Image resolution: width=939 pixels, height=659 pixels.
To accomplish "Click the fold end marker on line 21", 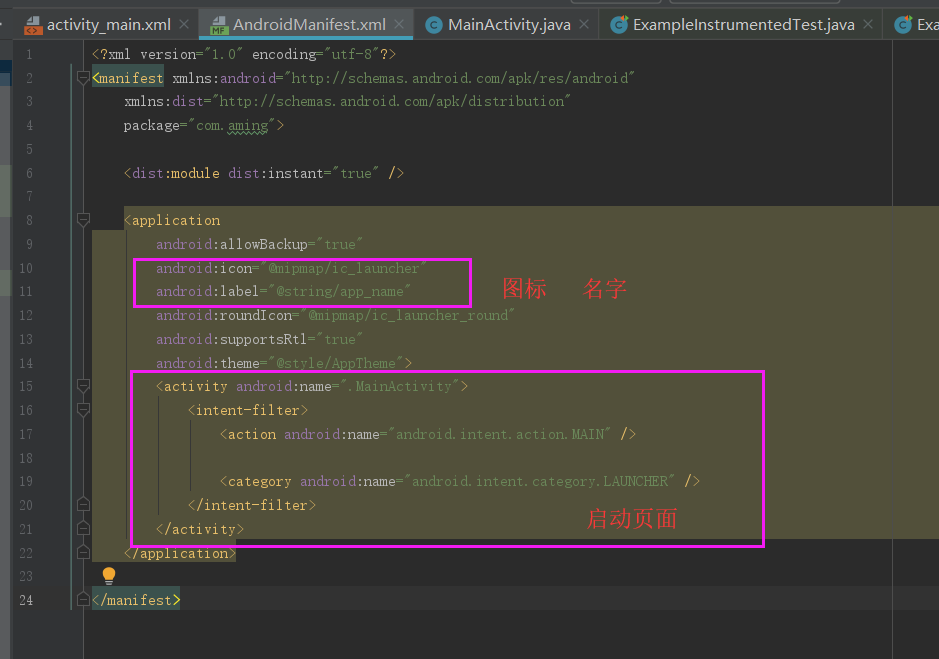I will pyautogui.click(x=83, y=528).
